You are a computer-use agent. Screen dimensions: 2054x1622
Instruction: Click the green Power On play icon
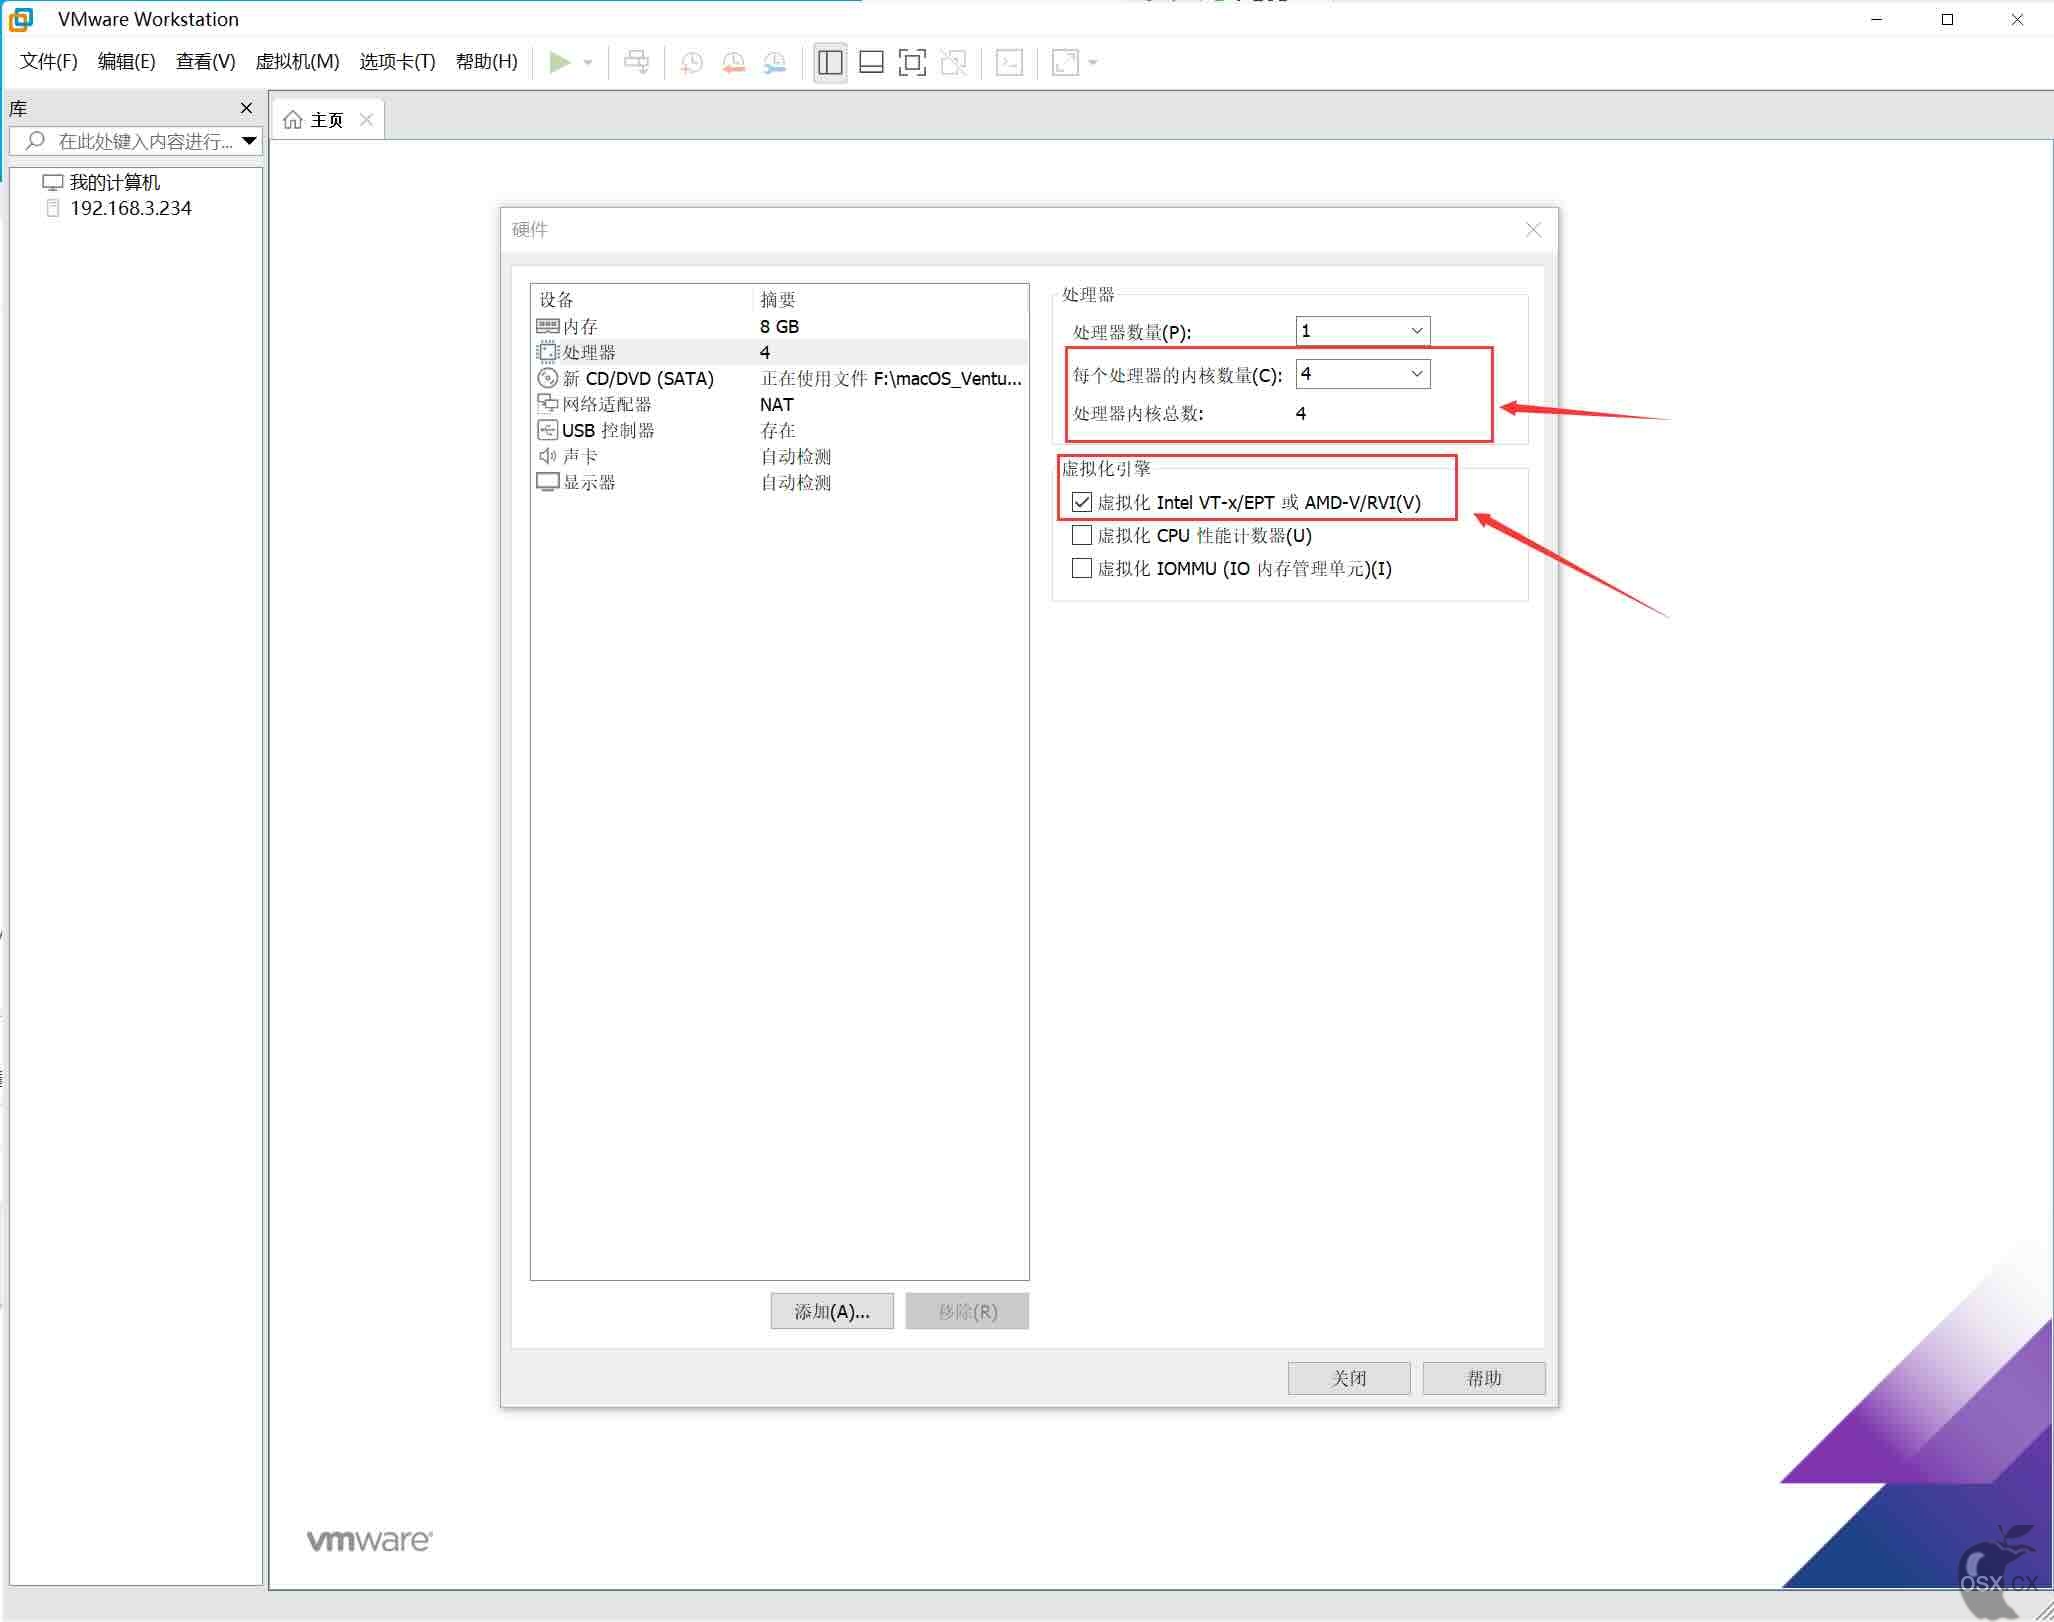coord(560,62)
